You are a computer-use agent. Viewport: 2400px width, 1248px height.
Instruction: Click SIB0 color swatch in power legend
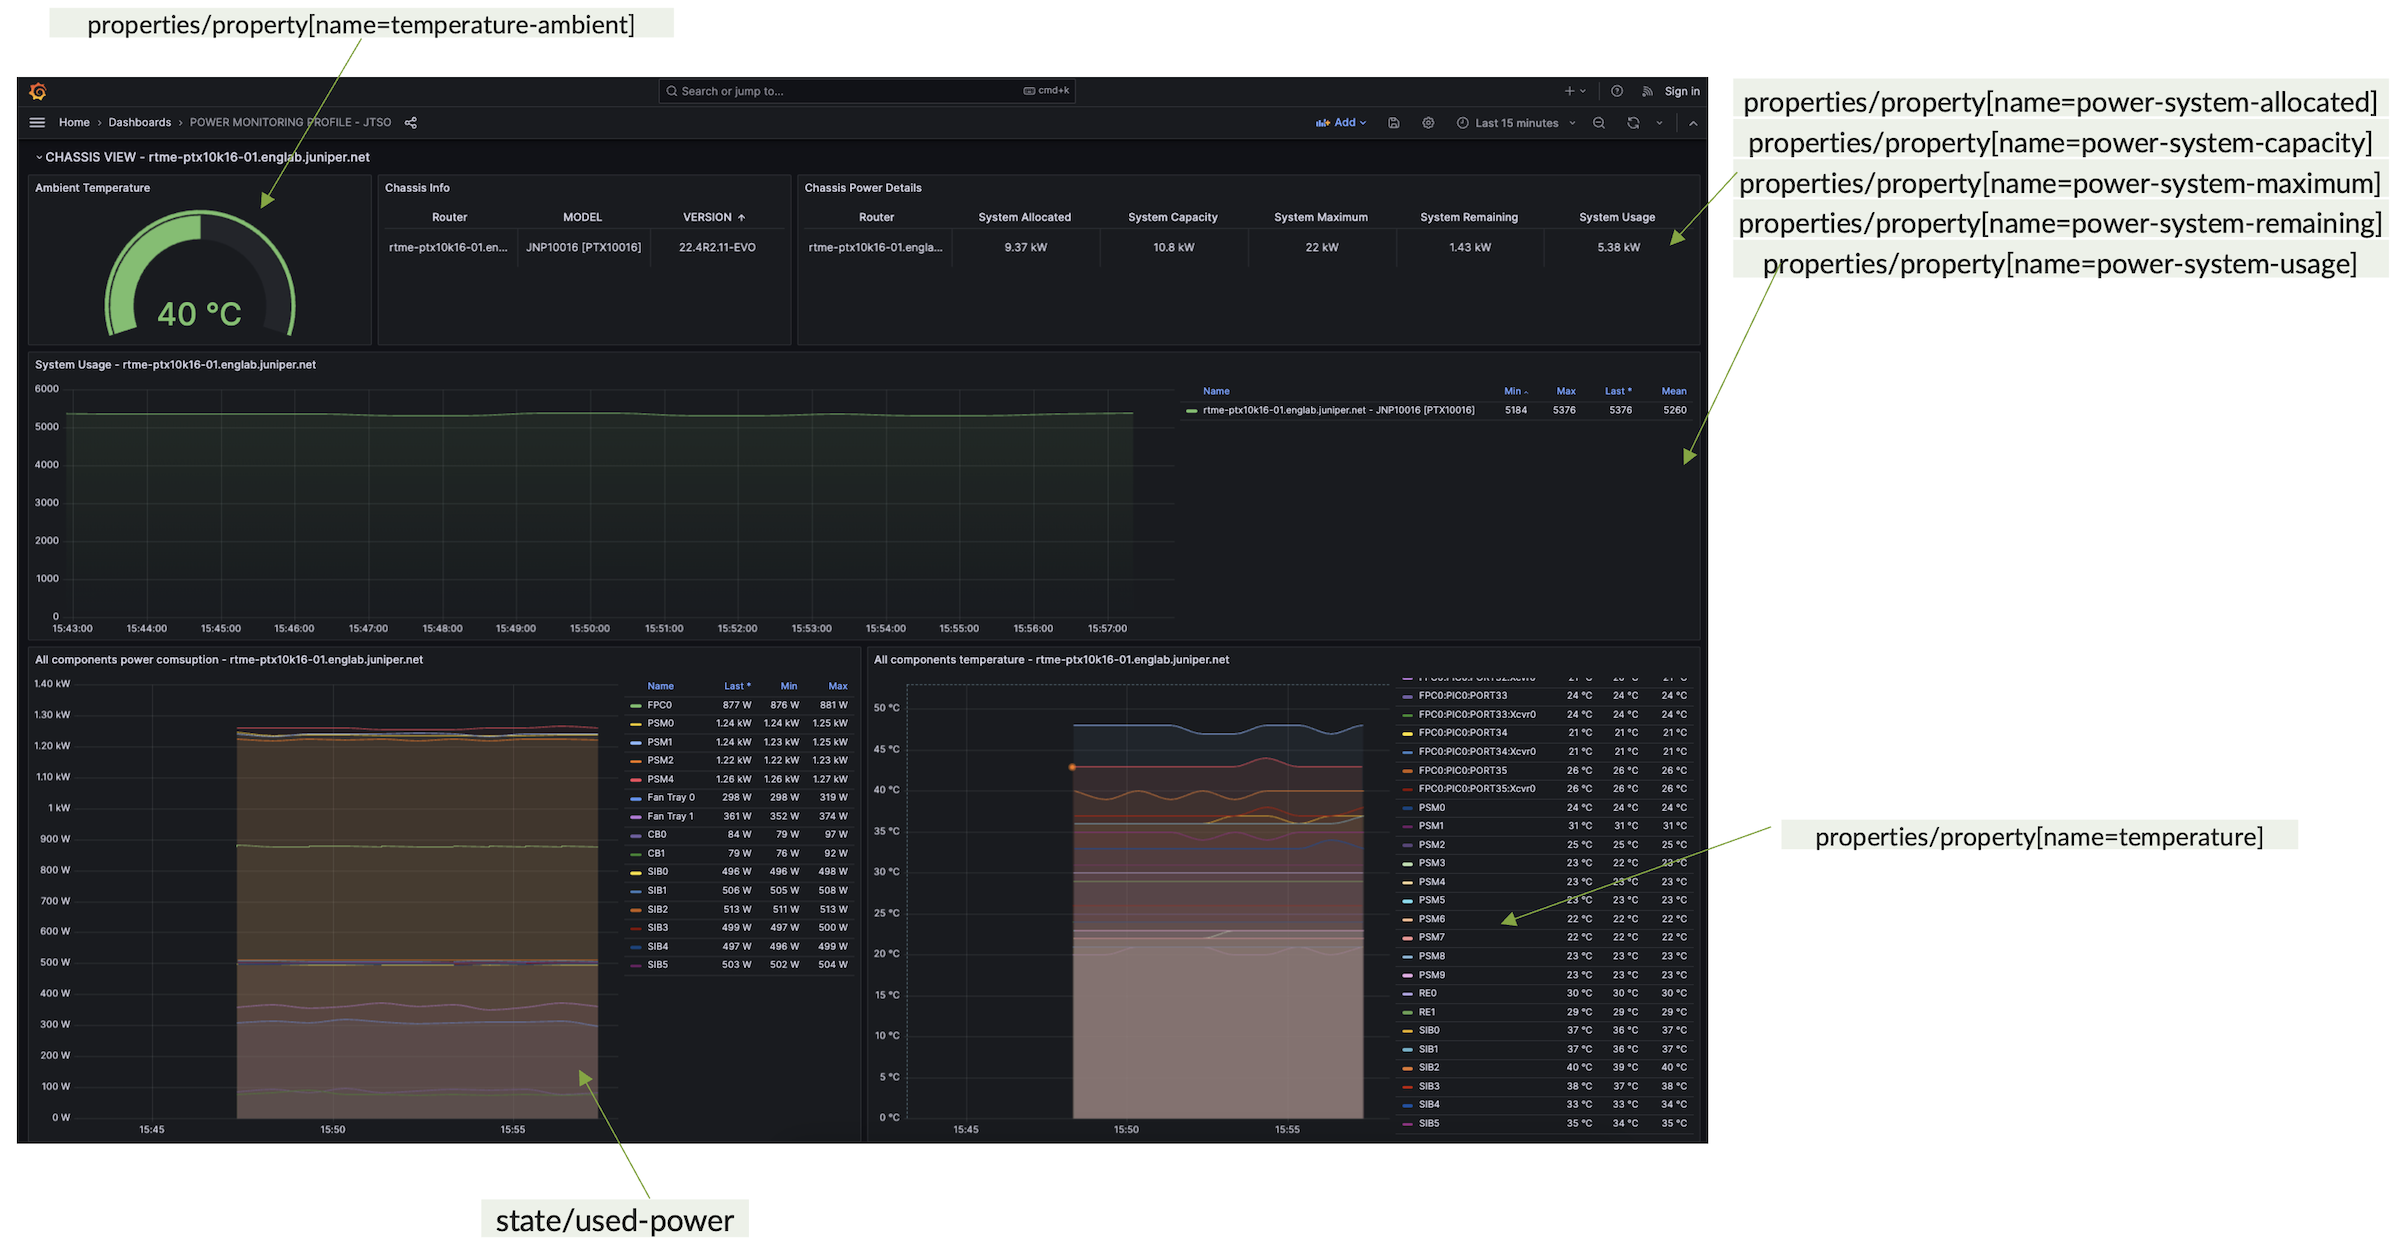635,873
